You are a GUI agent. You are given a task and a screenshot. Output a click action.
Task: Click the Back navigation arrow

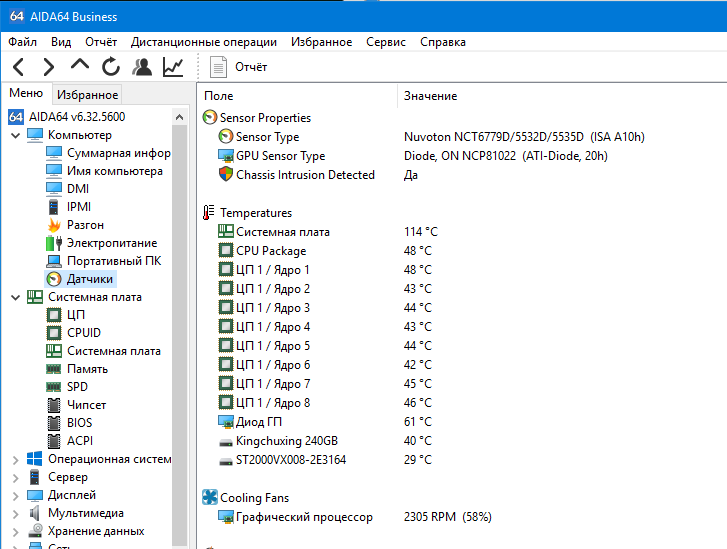point(19,67)
